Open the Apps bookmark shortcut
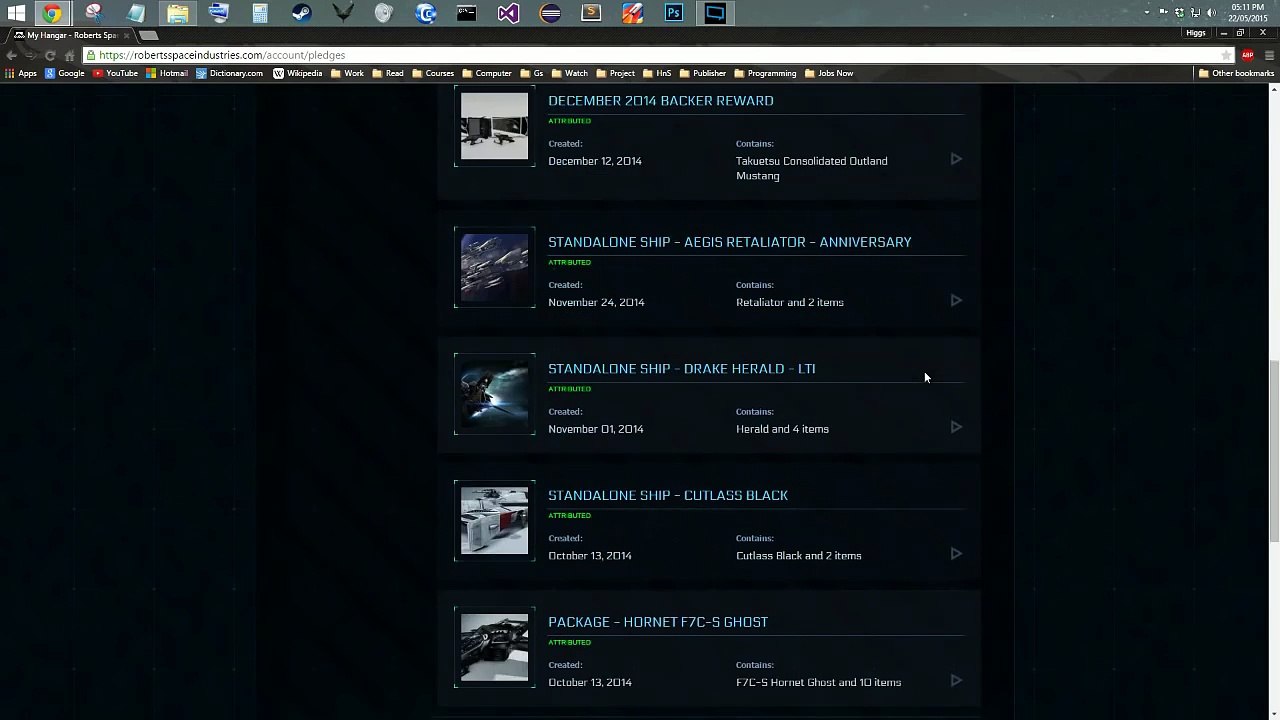 coord(20,73)
